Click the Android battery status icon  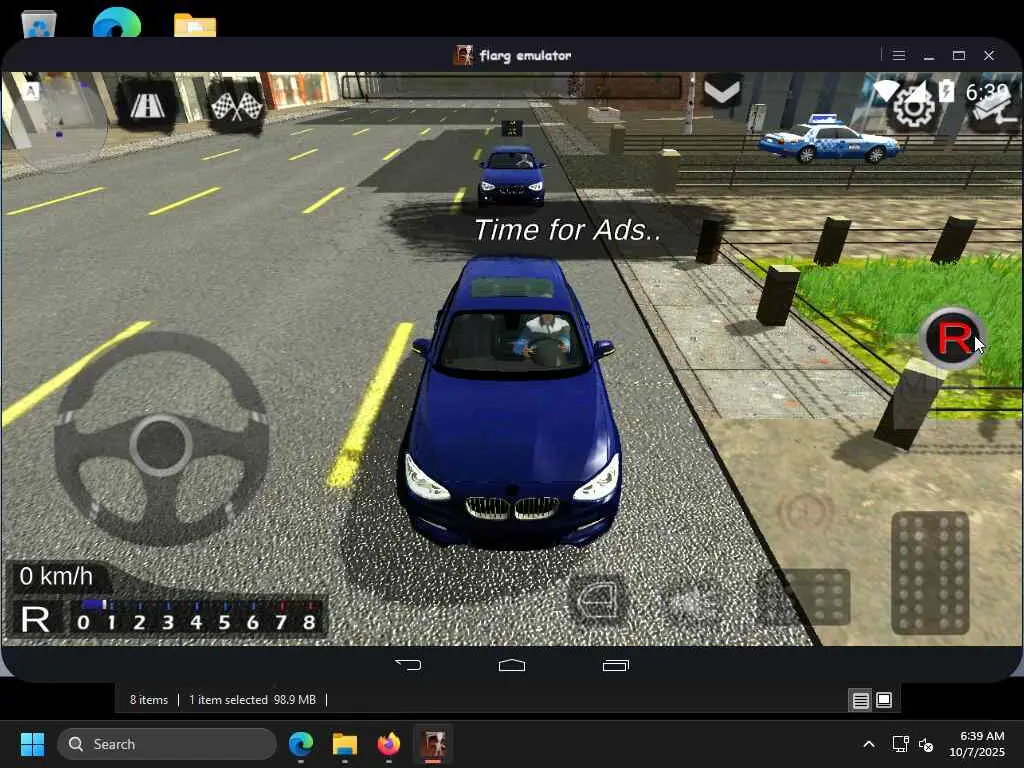point(947,90)
